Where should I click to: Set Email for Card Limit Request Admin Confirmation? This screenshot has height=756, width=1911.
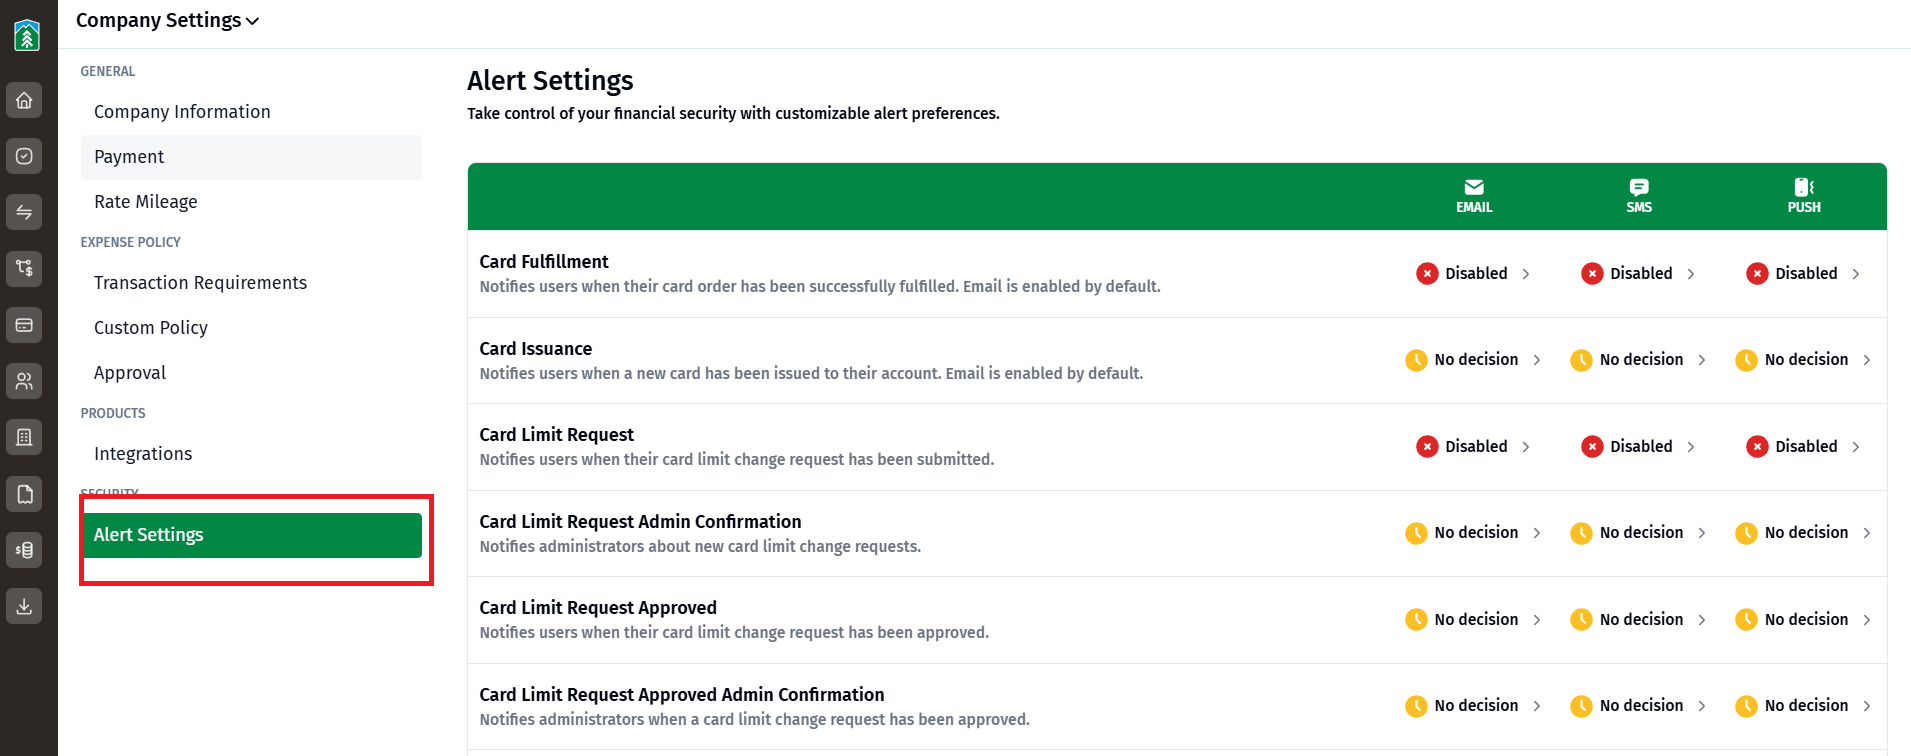(x=1474, y=533)
